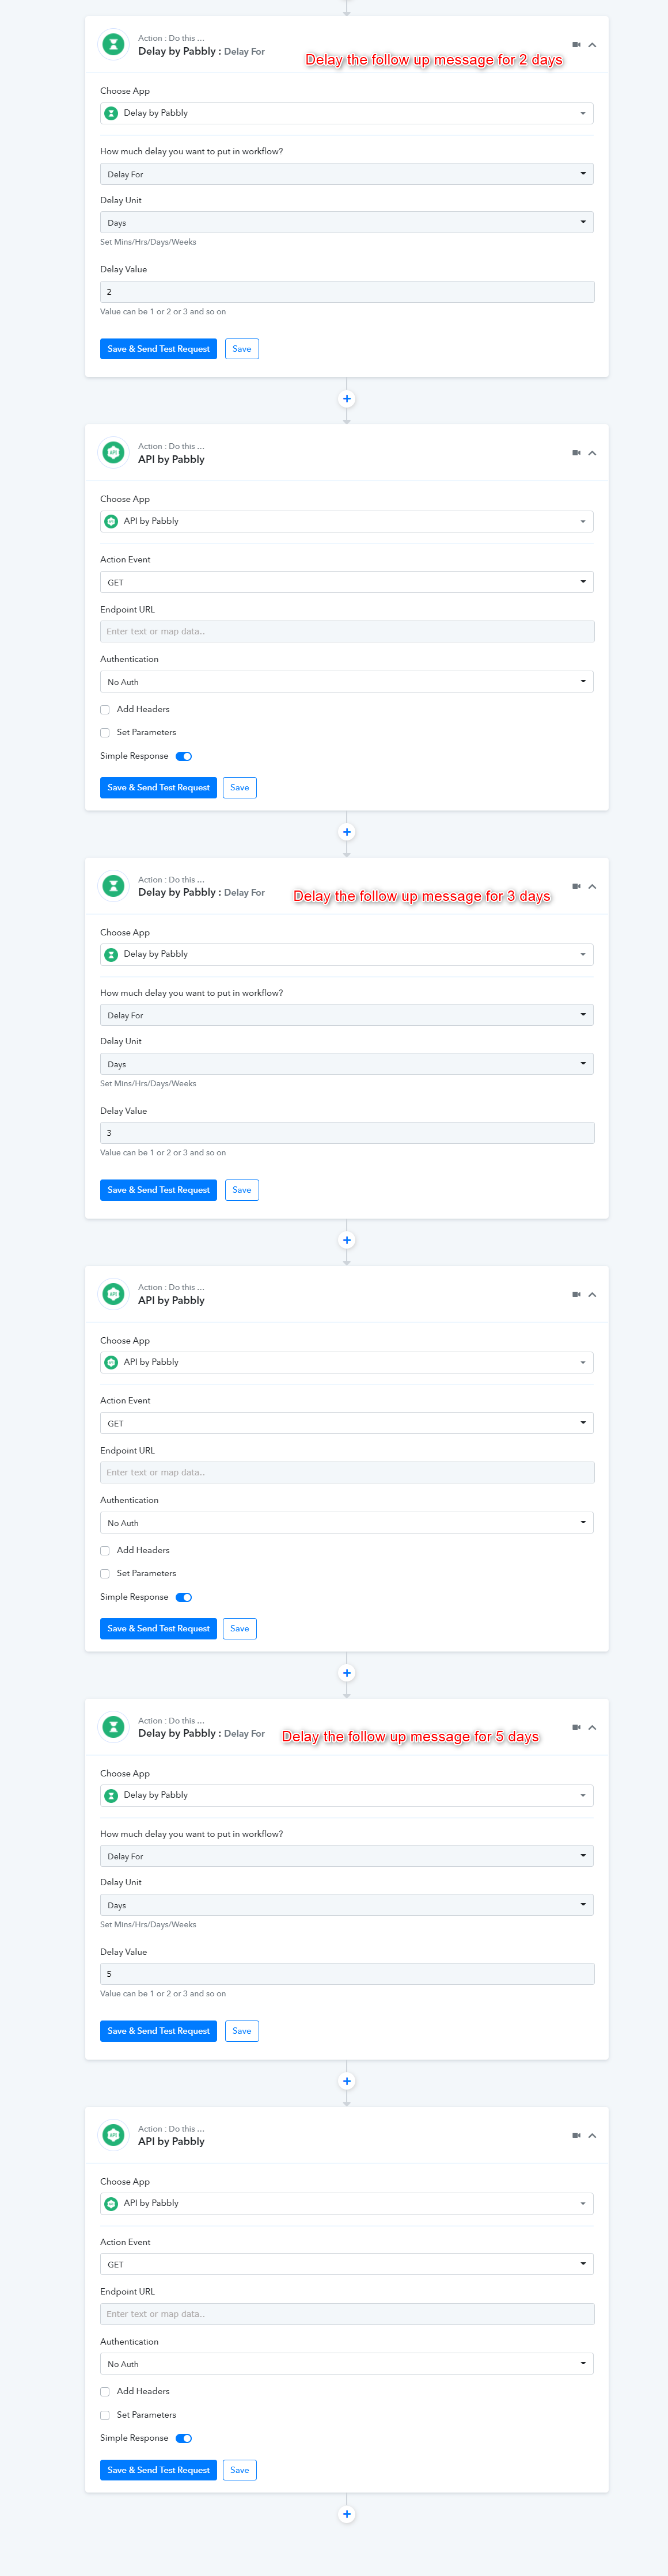Collapse the API step following the 5-day delay
The width and height of the screenshot is (668, 2576).
pos(592,2135)
